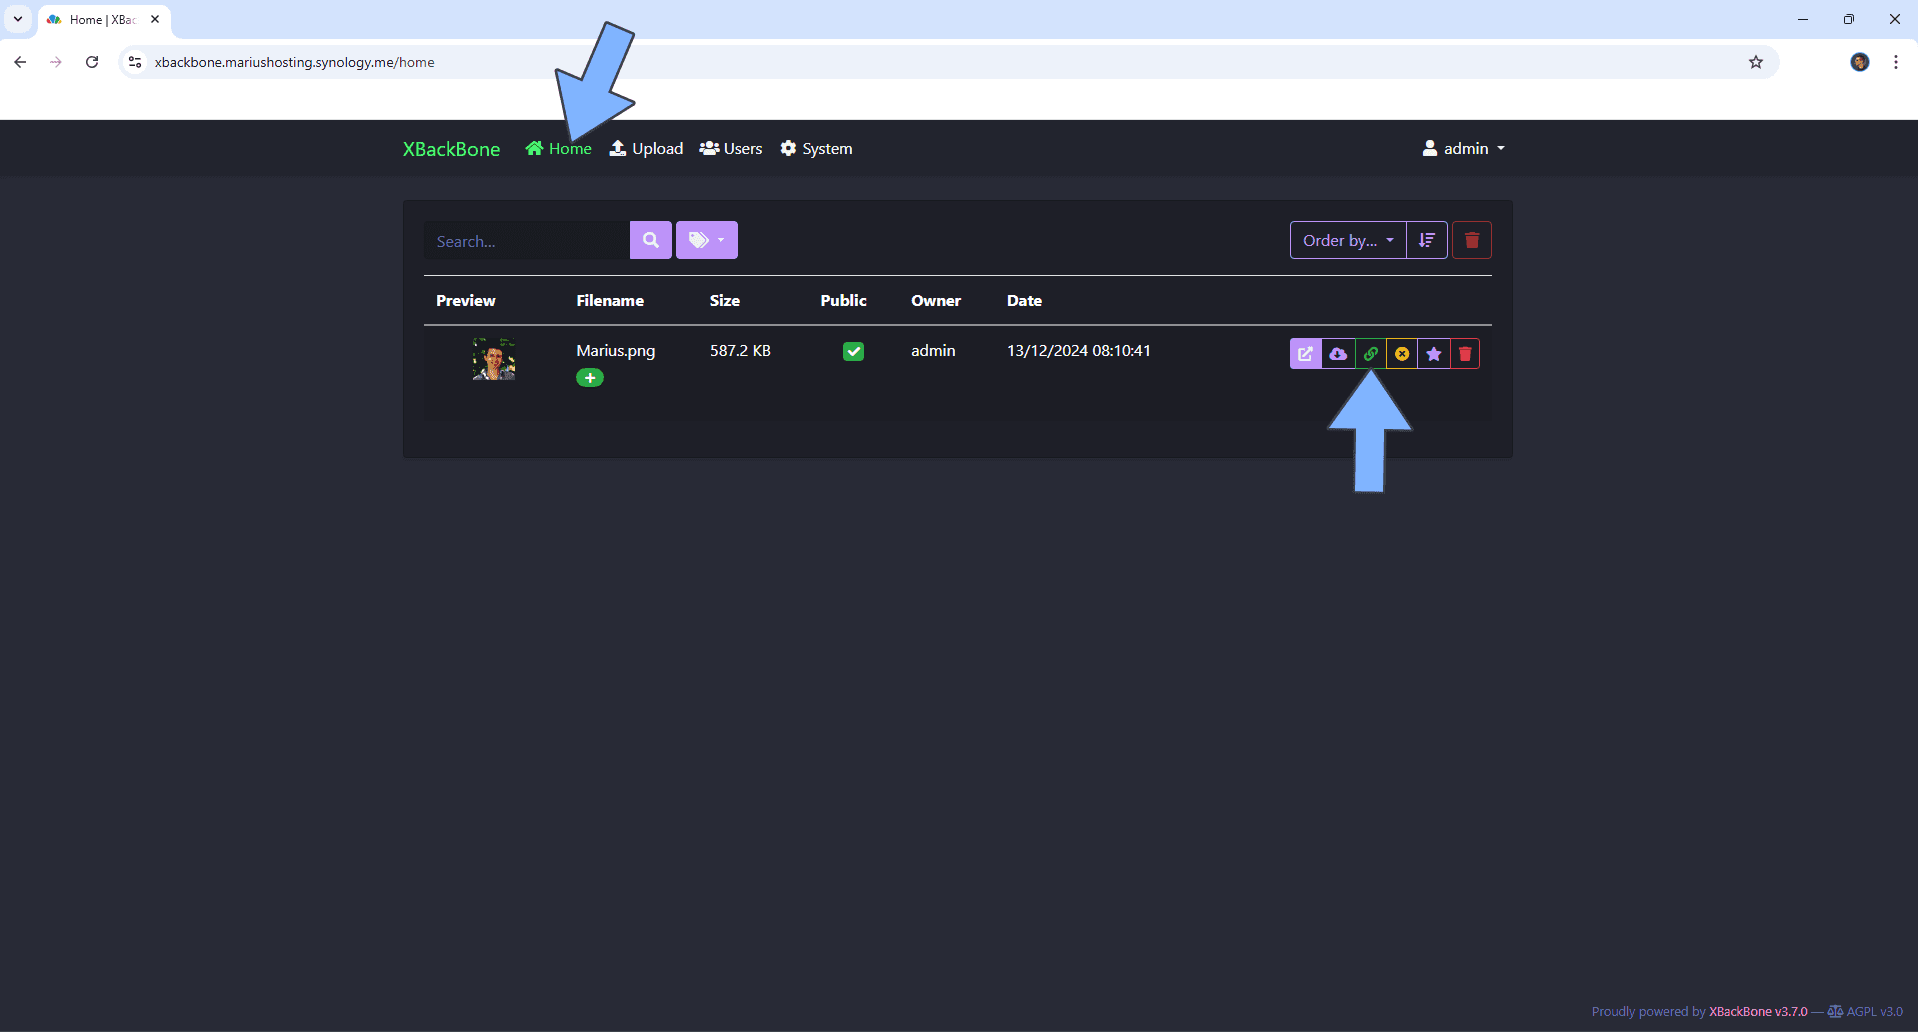Click the Marius.png filename
This screenshot has height=1032, width=1918.
point(616,351)
